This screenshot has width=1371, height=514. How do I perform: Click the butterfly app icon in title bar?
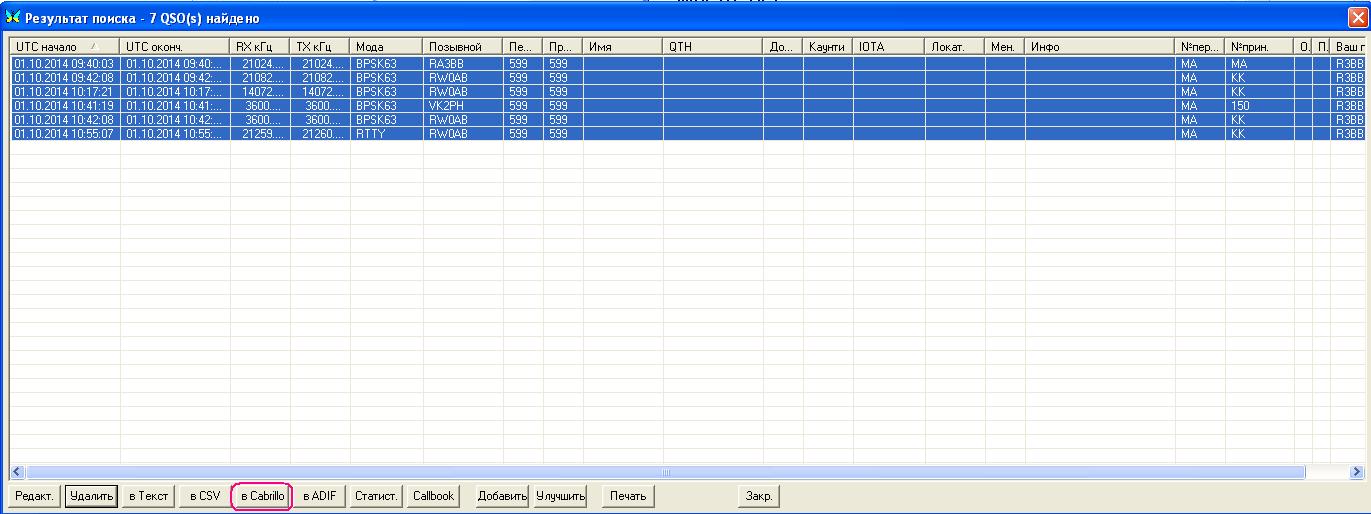pyautogui.click(x=13, y=18)
